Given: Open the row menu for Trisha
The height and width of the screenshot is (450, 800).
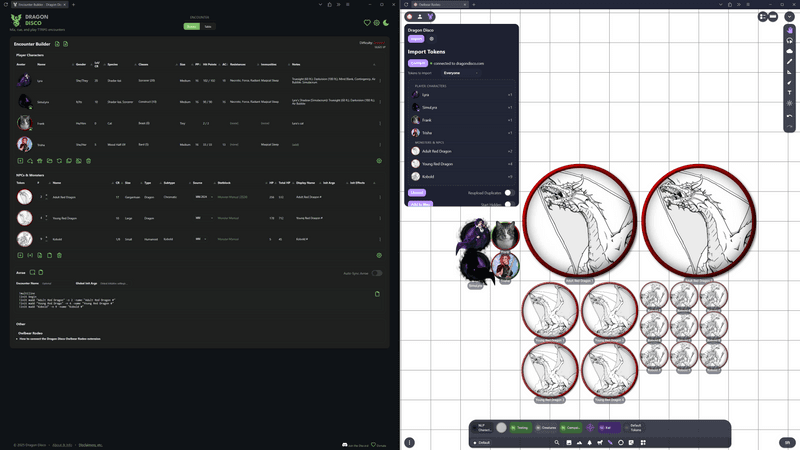Looking at the screenshot, I should [x=380, y=144].
